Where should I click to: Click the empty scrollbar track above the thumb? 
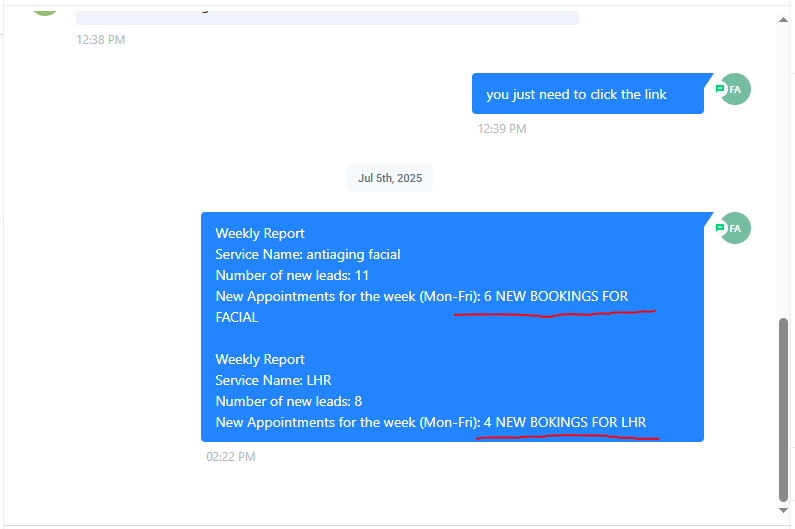pyautogui.click(x=783, y=170)
